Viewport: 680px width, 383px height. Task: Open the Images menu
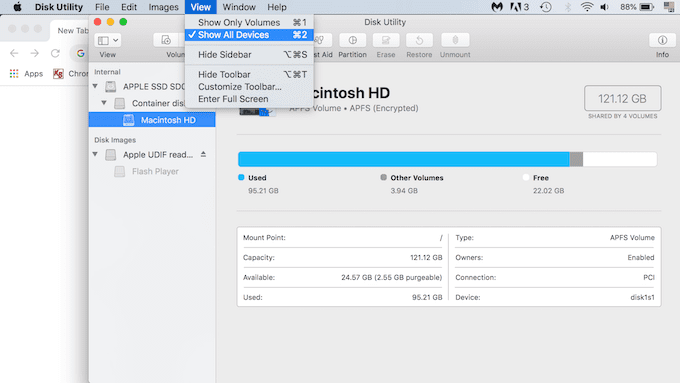pyautogui.click(x=163, y=7)
